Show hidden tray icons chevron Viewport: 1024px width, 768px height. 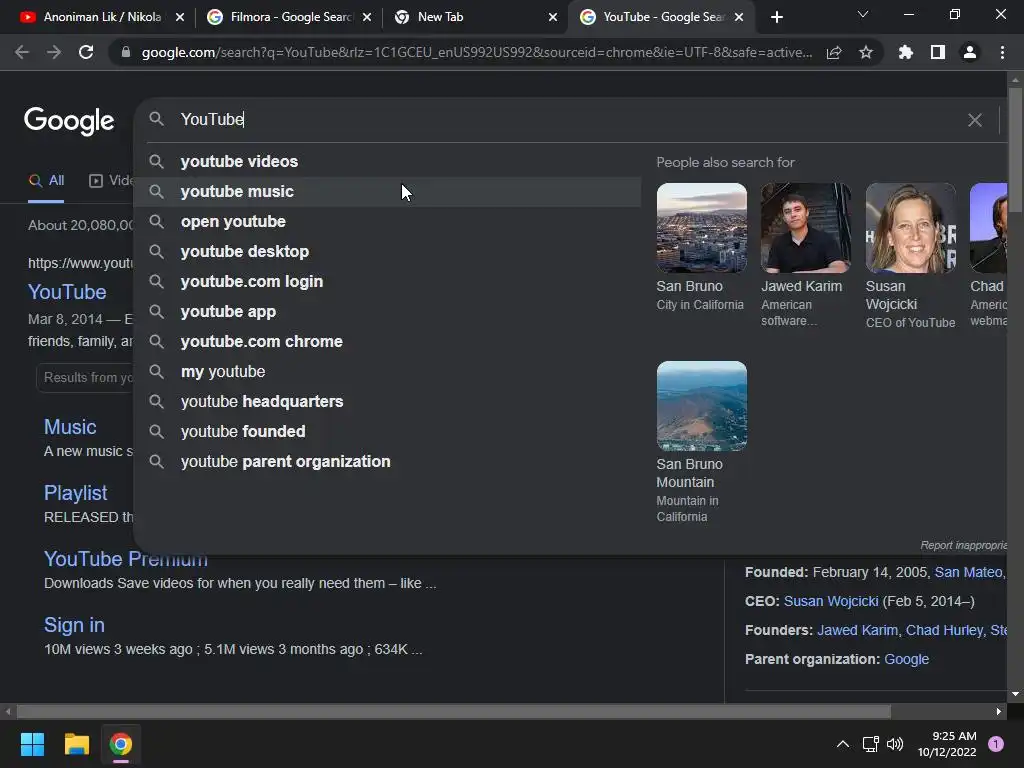pos(842,744)
